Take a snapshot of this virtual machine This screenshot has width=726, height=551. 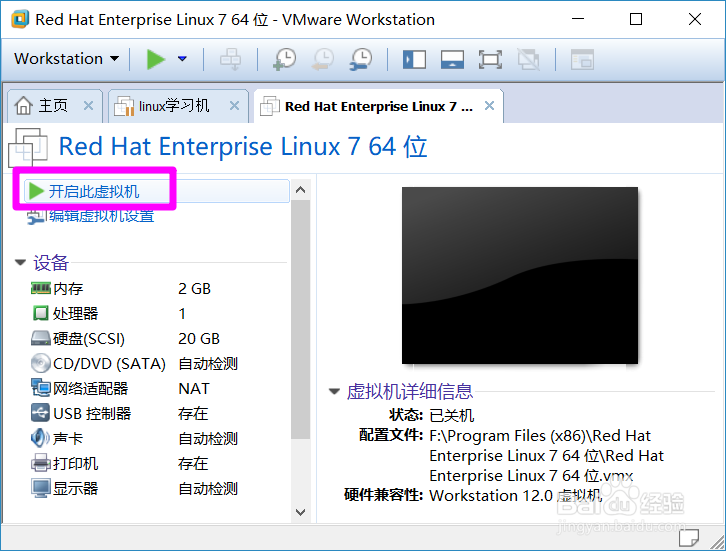(285, 59)
